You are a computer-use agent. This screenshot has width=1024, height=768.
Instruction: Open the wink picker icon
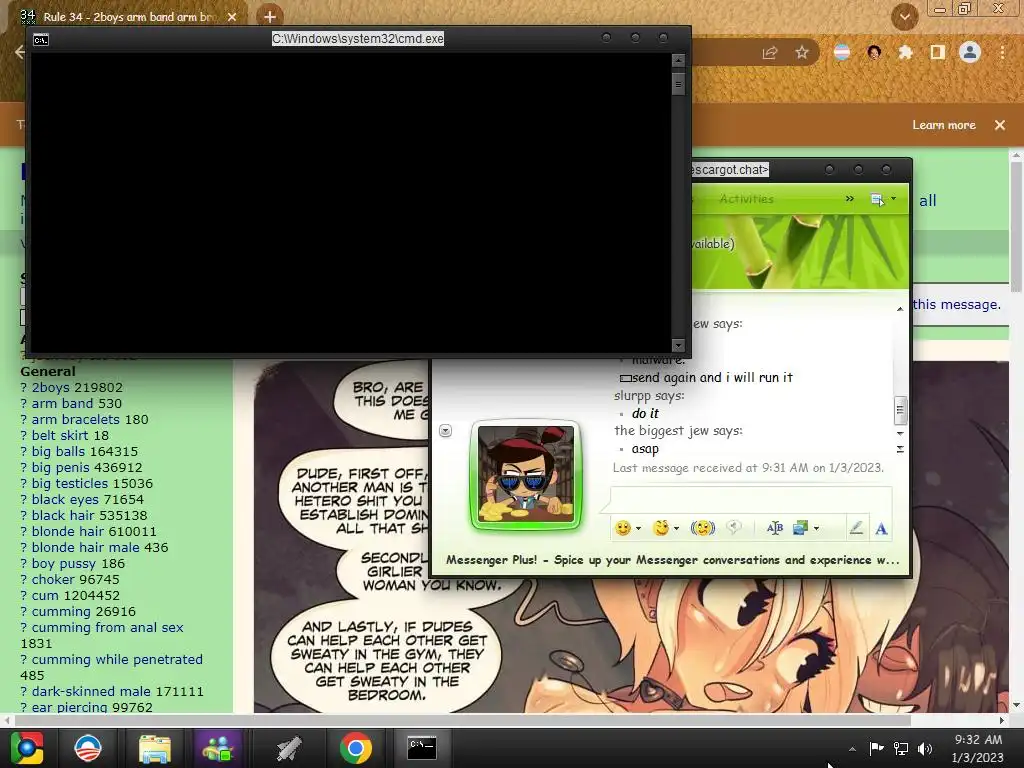[x=661, y=528]
